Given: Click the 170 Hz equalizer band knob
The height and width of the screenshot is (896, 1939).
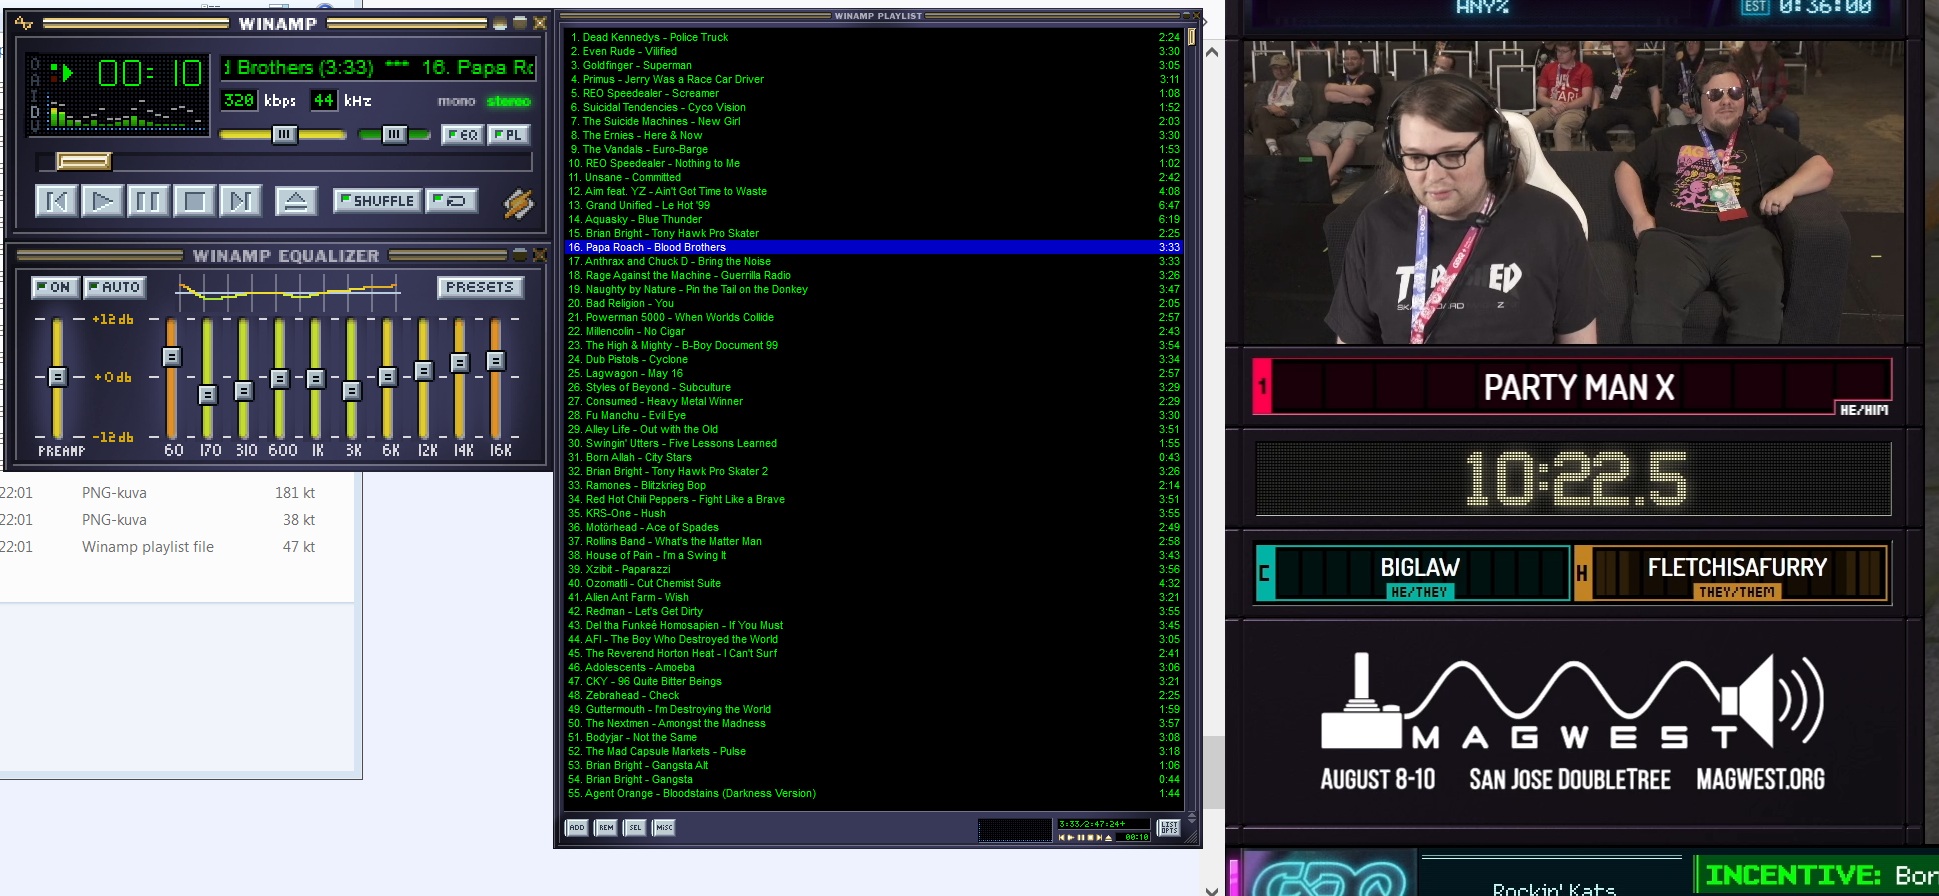Looking at the screenshot, I should (208, 394).
